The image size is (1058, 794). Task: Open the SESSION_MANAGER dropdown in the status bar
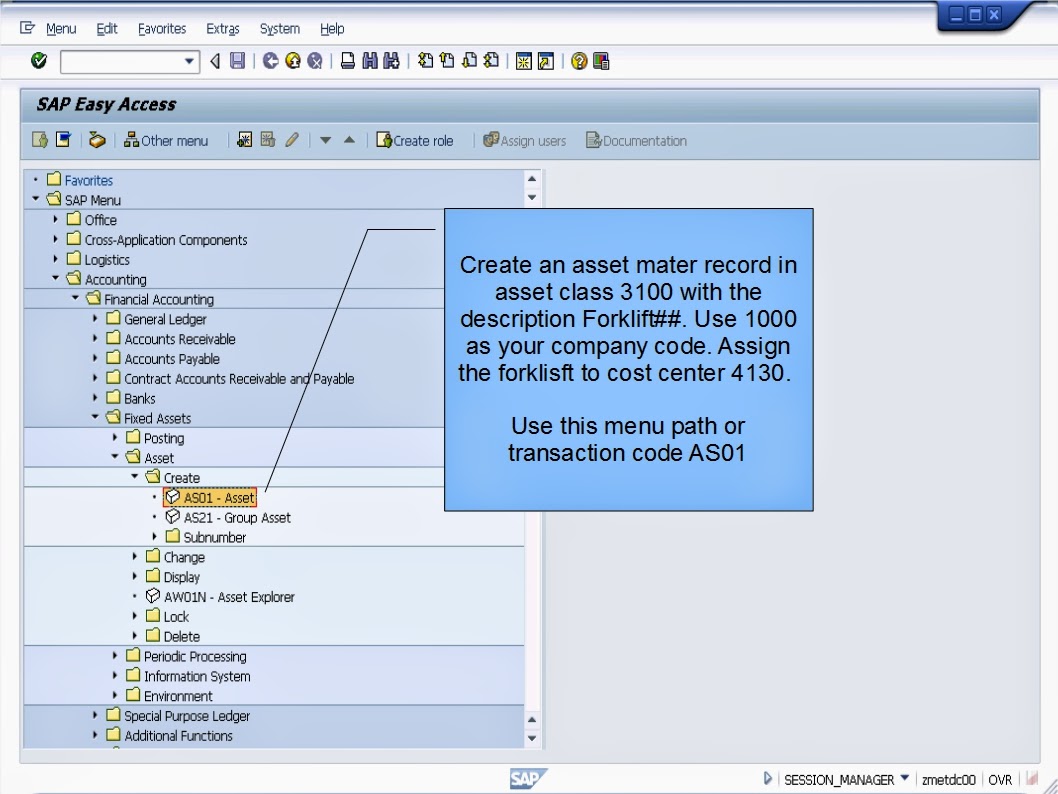point(907,778)
